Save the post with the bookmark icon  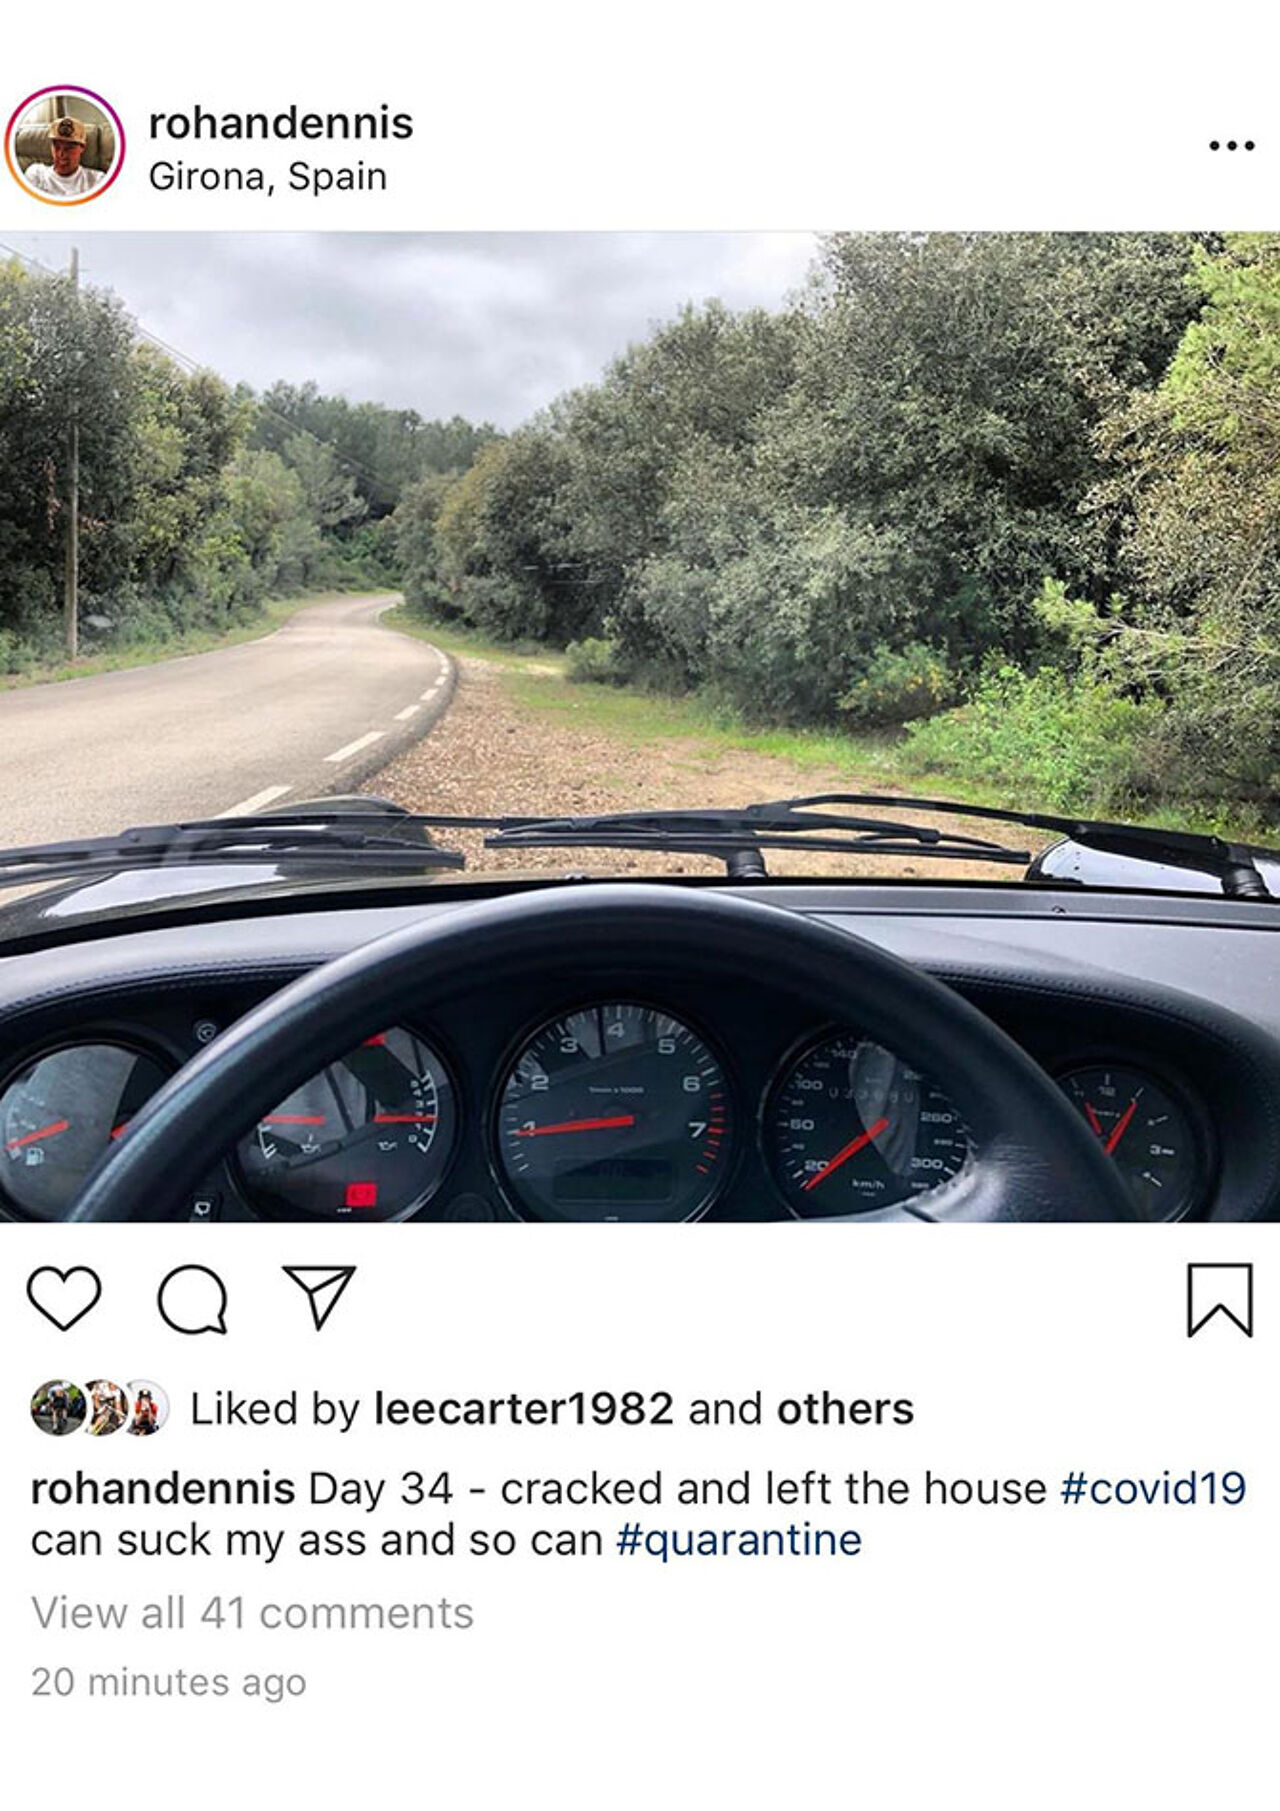point(1220,1299)
